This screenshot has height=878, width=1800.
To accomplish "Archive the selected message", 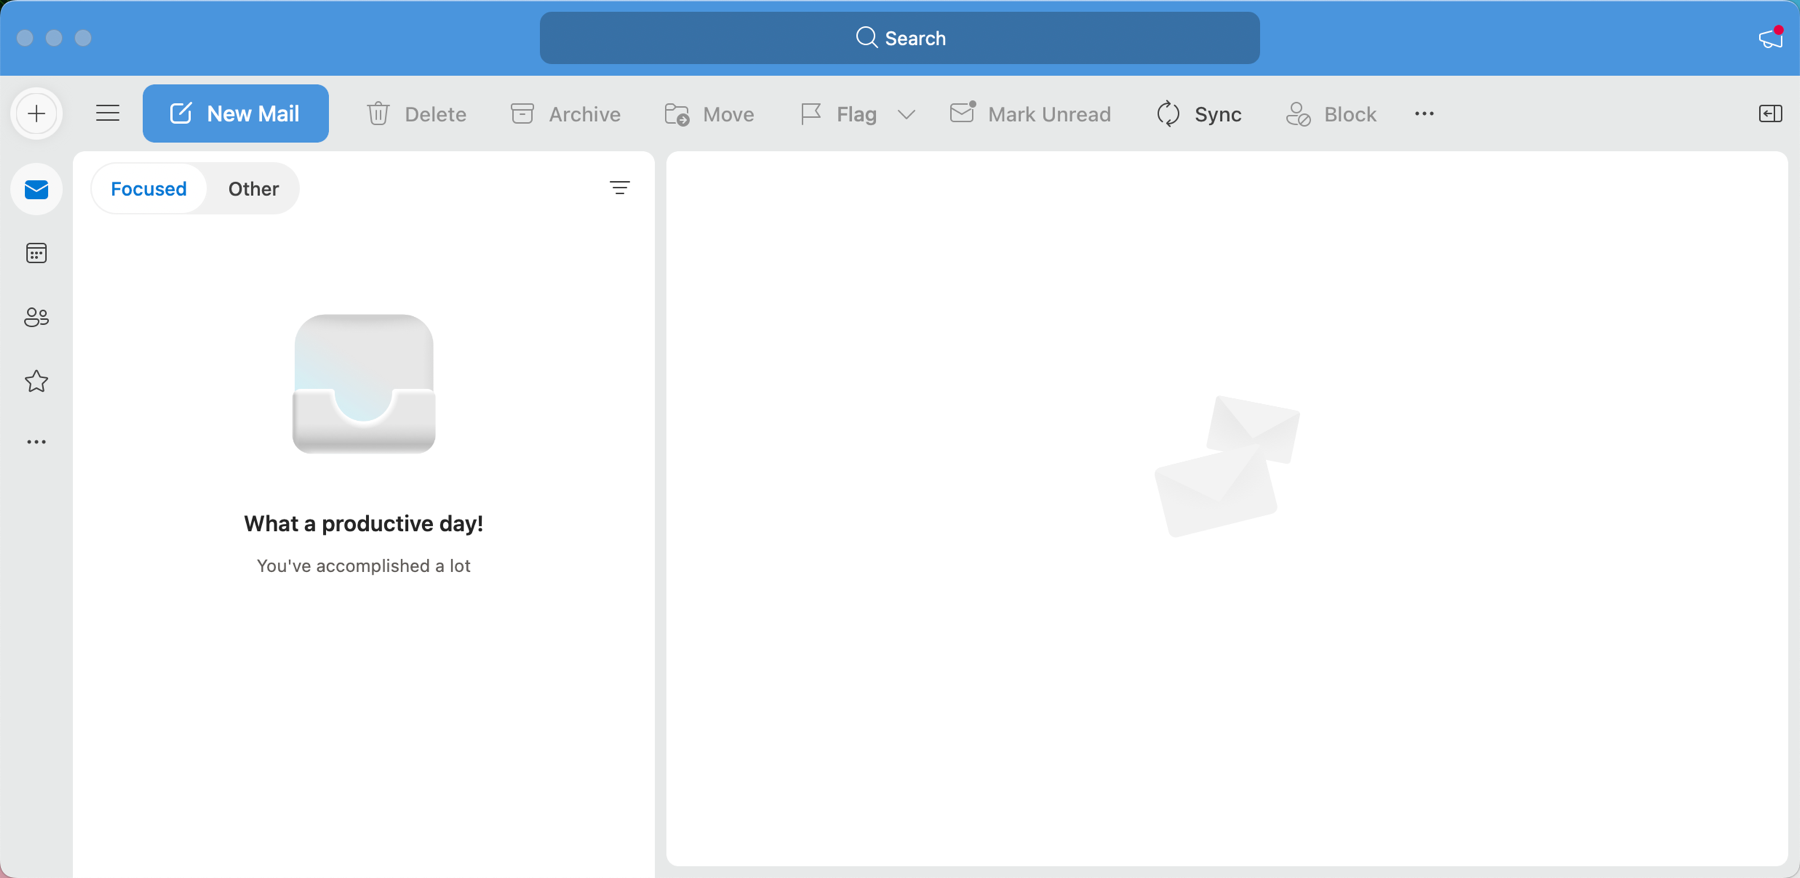I will (x=566, y=114).
